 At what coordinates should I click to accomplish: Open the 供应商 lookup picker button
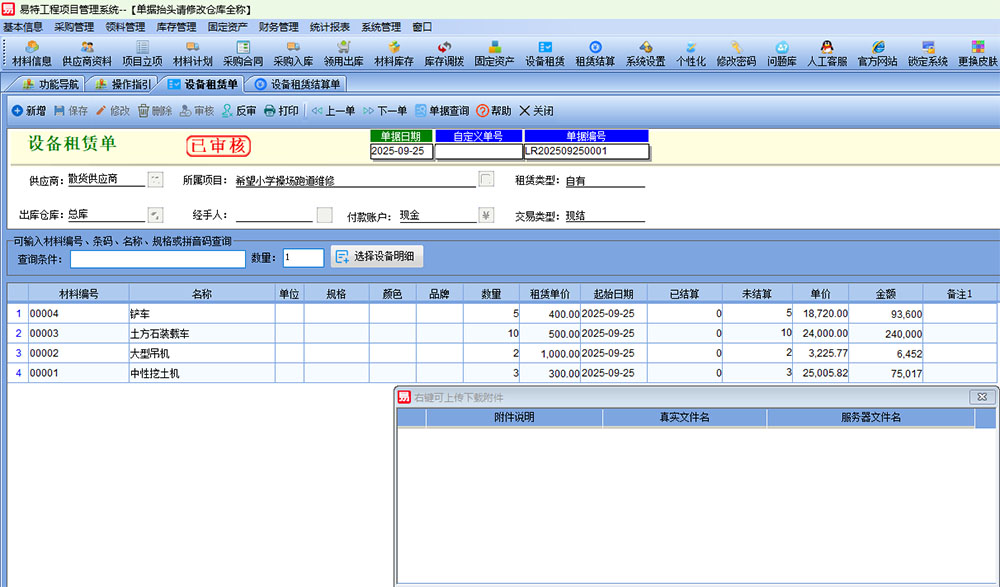coord(155,180)
